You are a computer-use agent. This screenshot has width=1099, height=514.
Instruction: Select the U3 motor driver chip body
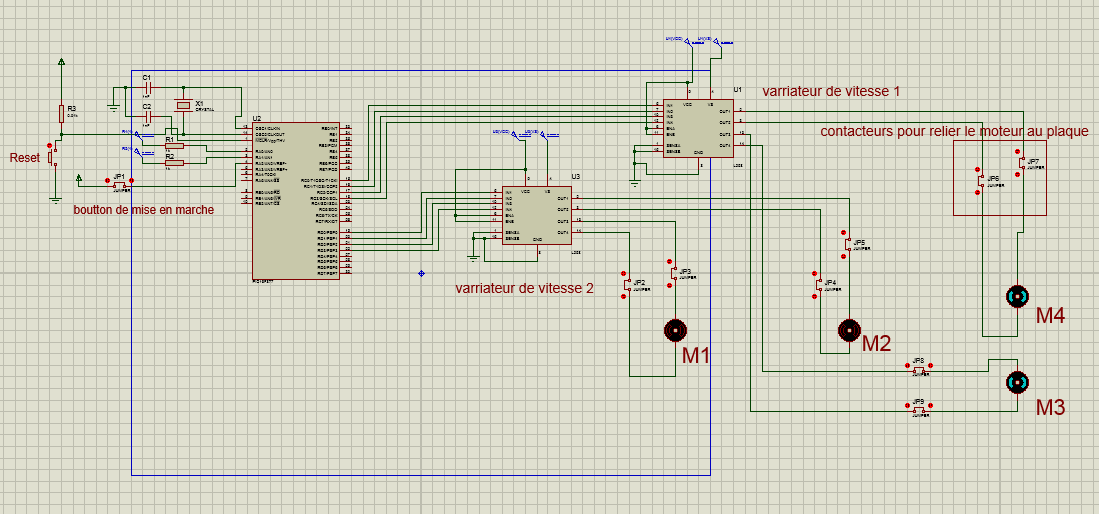536,215
